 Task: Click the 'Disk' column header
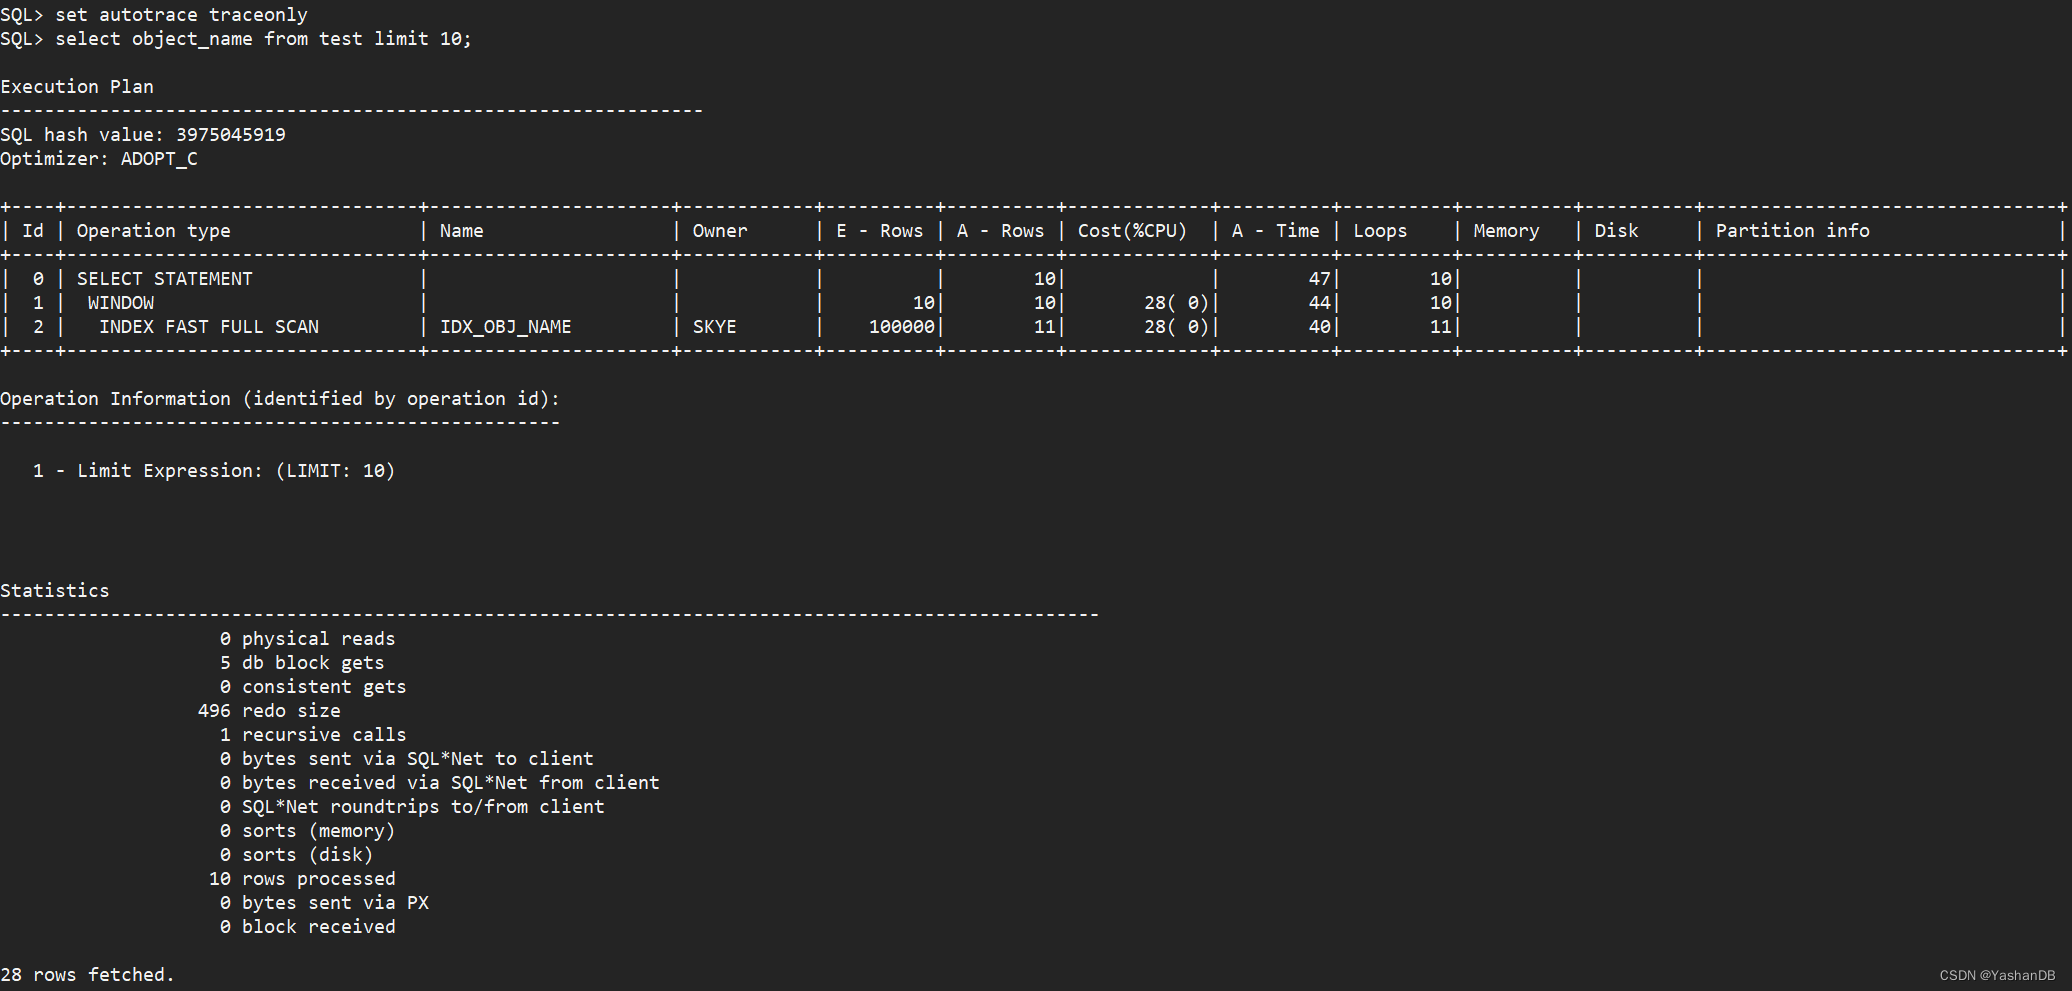[1616, 231]
